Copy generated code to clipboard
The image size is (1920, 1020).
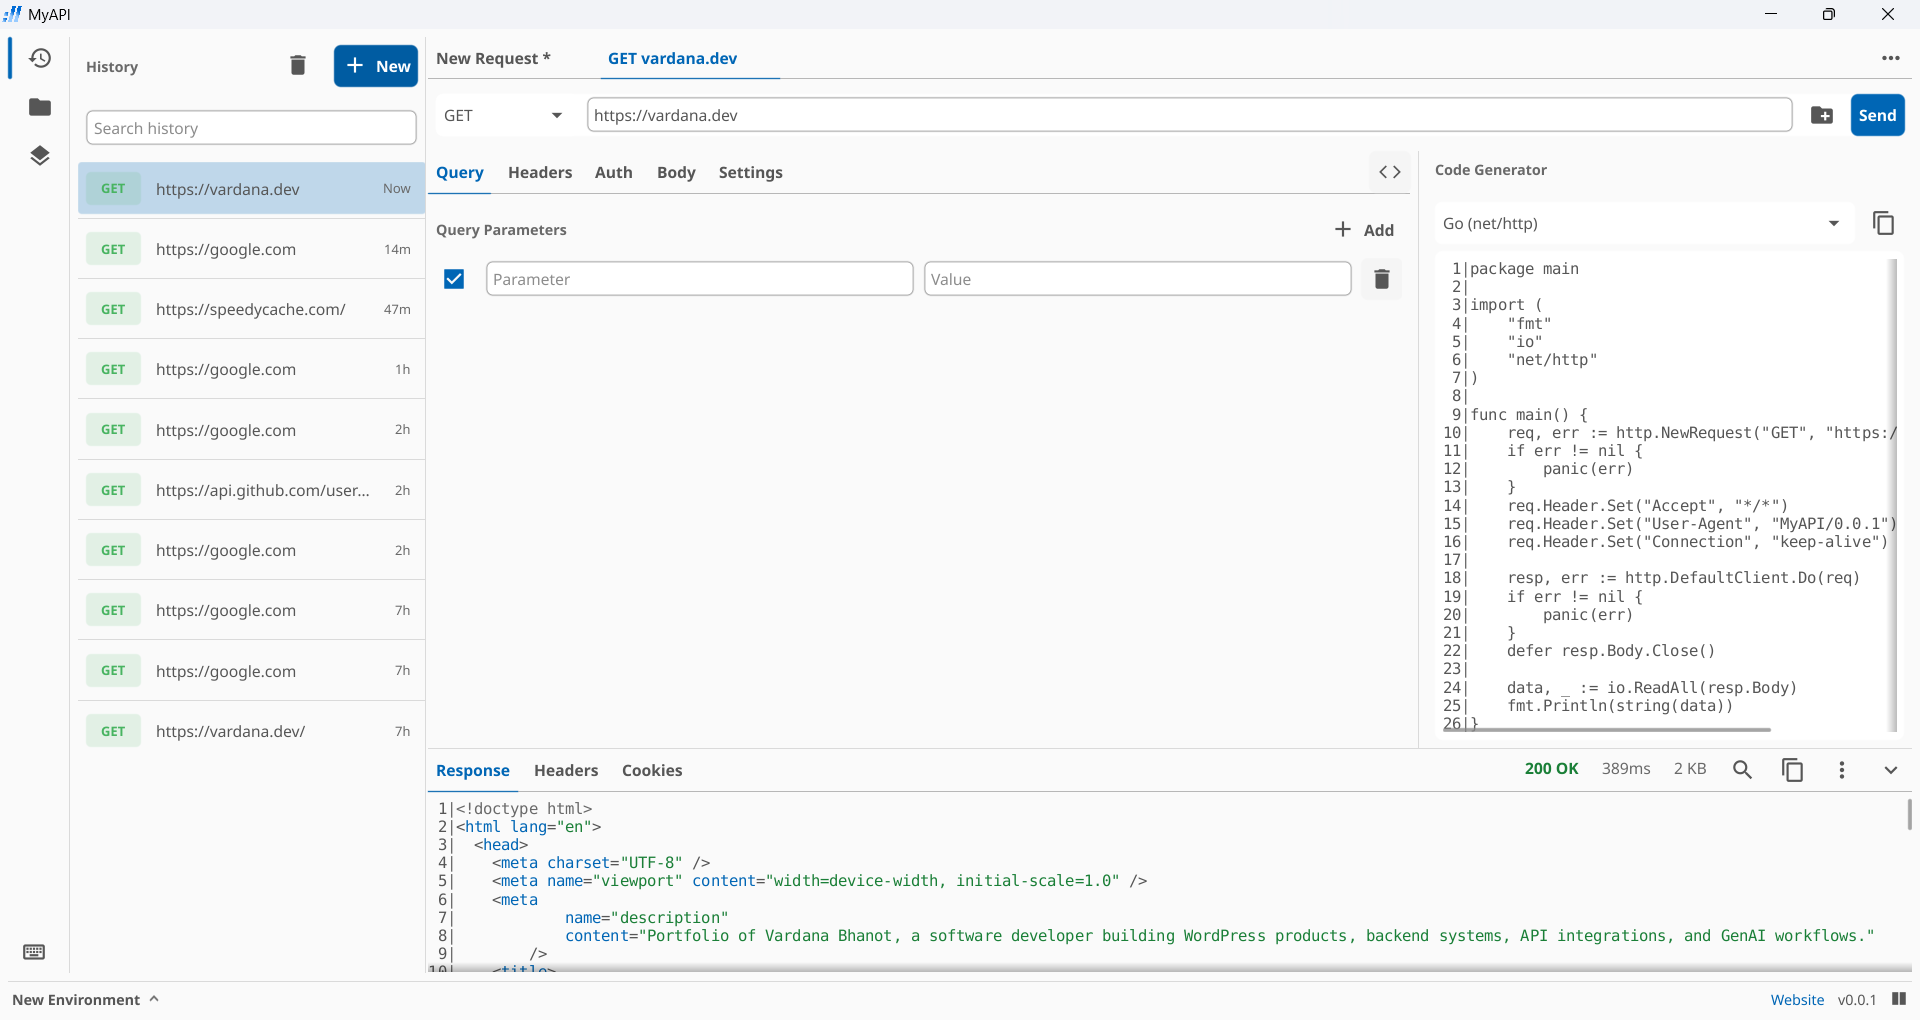tap(1883, 223)
